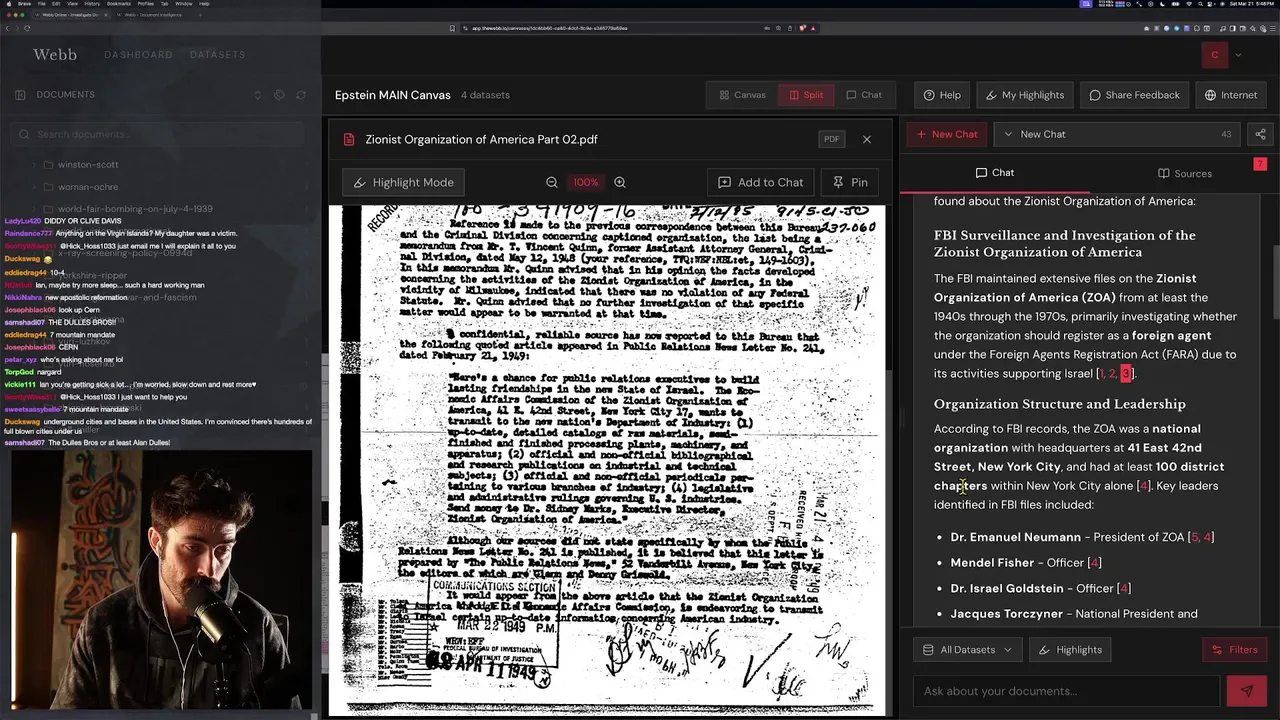Click the tag icon in Documents header
The image size is (1280, 720).
[279, 95]
